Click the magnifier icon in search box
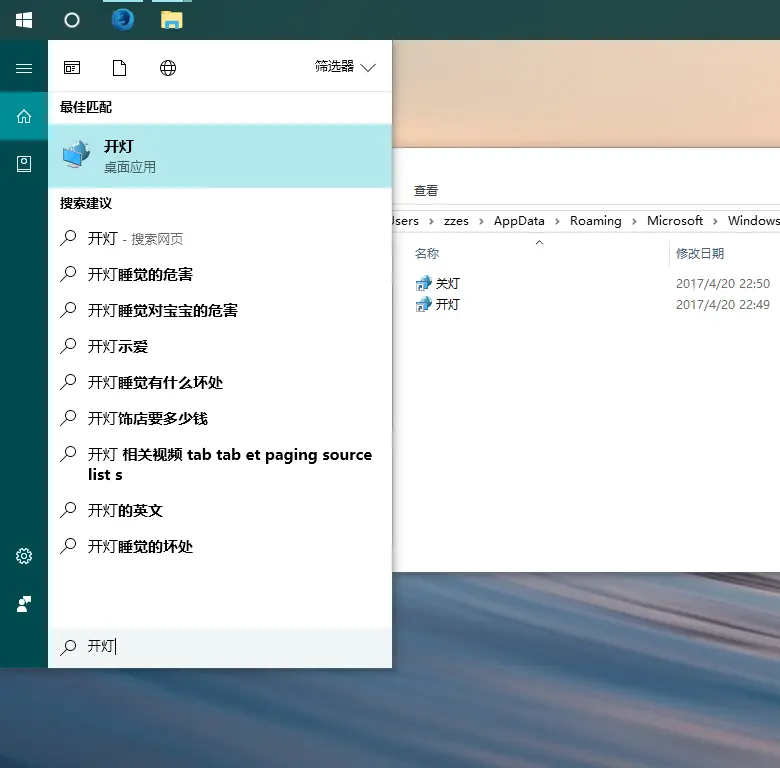Viewport: 780px width, 768px height. [68, 647]
